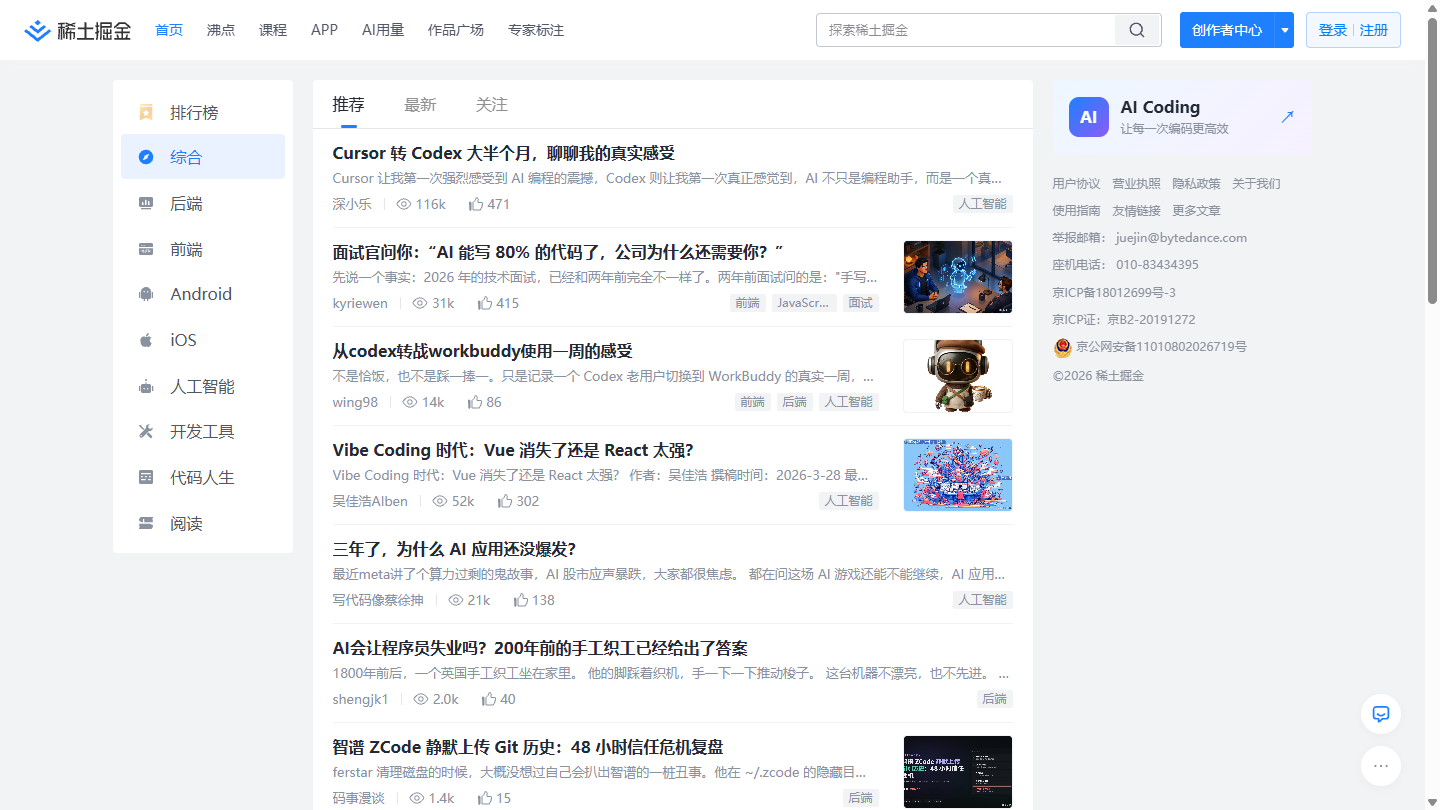Open the 京ICP备18012699号-3 link
This screenshot has height=810, width=1440.
pos(1114,293)
